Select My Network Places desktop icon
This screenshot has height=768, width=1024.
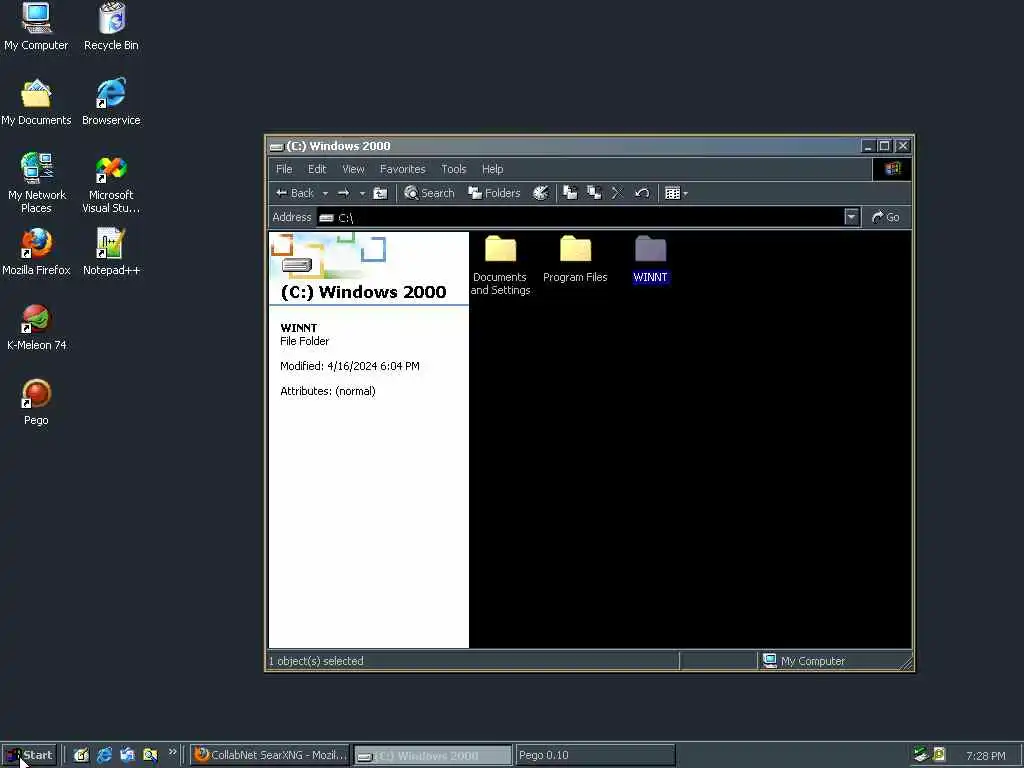(37, 183)
